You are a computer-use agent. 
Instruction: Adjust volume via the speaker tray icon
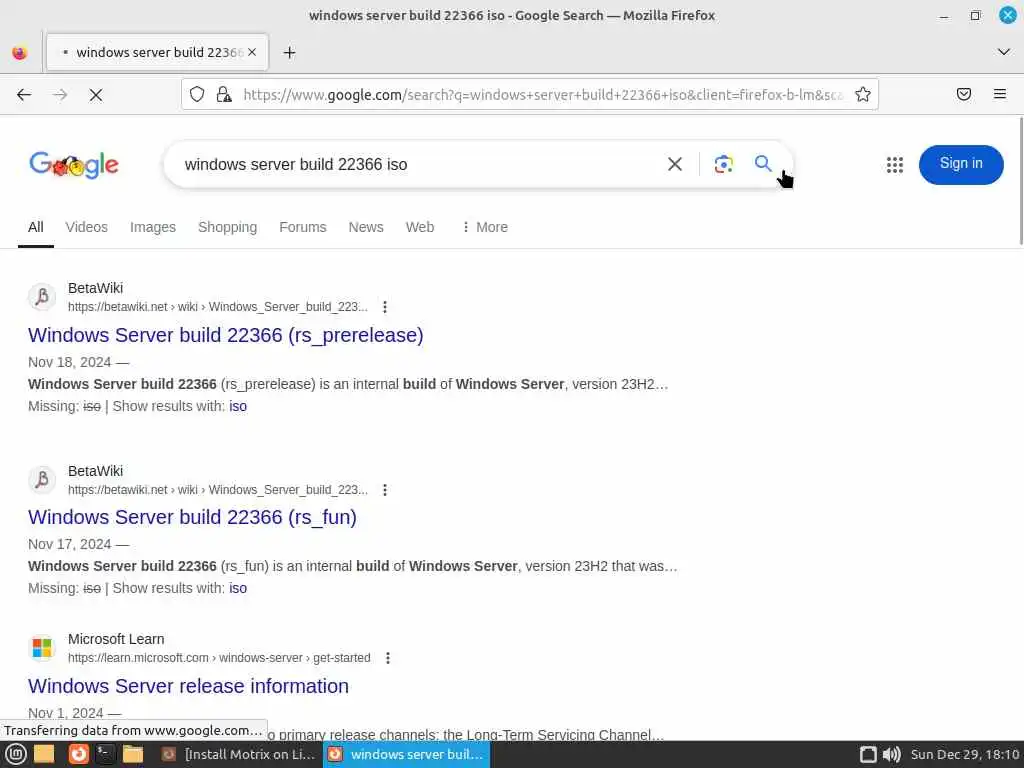[891, 755]
